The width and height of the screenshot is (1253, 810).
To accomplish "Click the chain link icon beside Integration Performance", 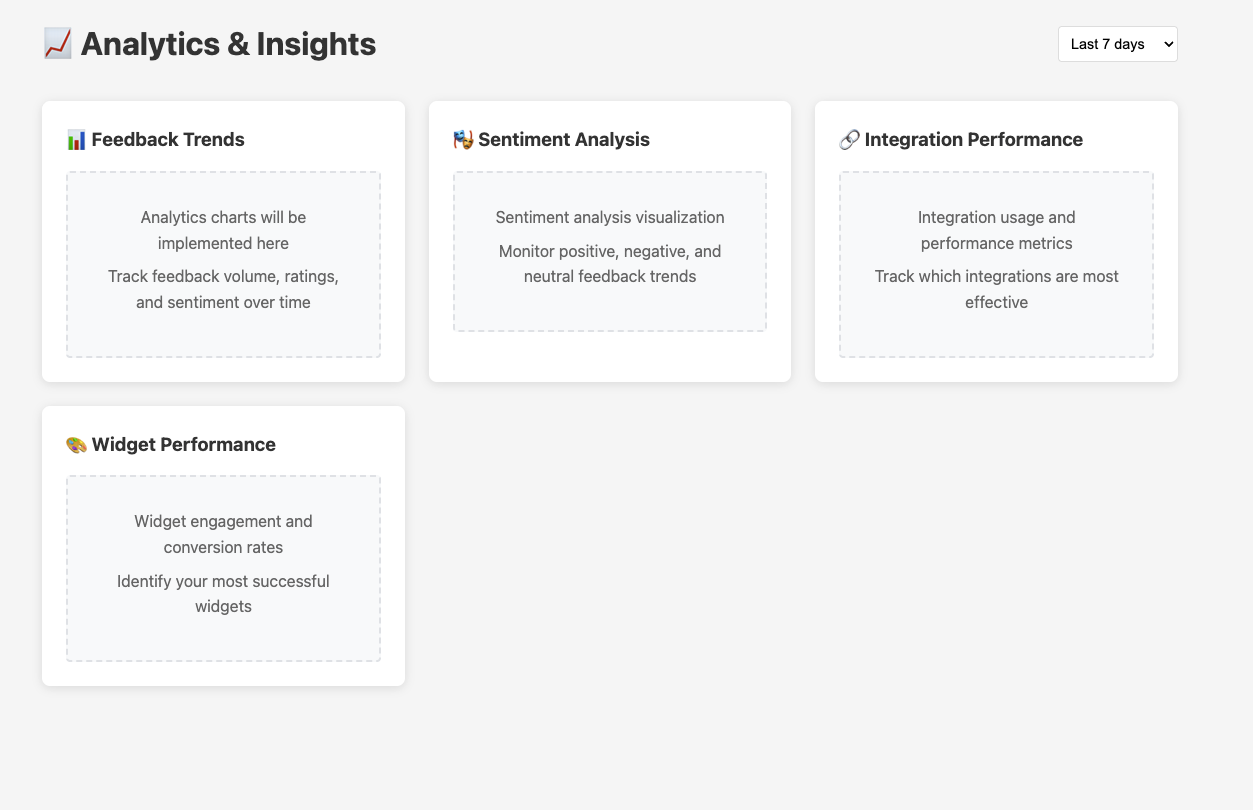I will tap(849, 140).
